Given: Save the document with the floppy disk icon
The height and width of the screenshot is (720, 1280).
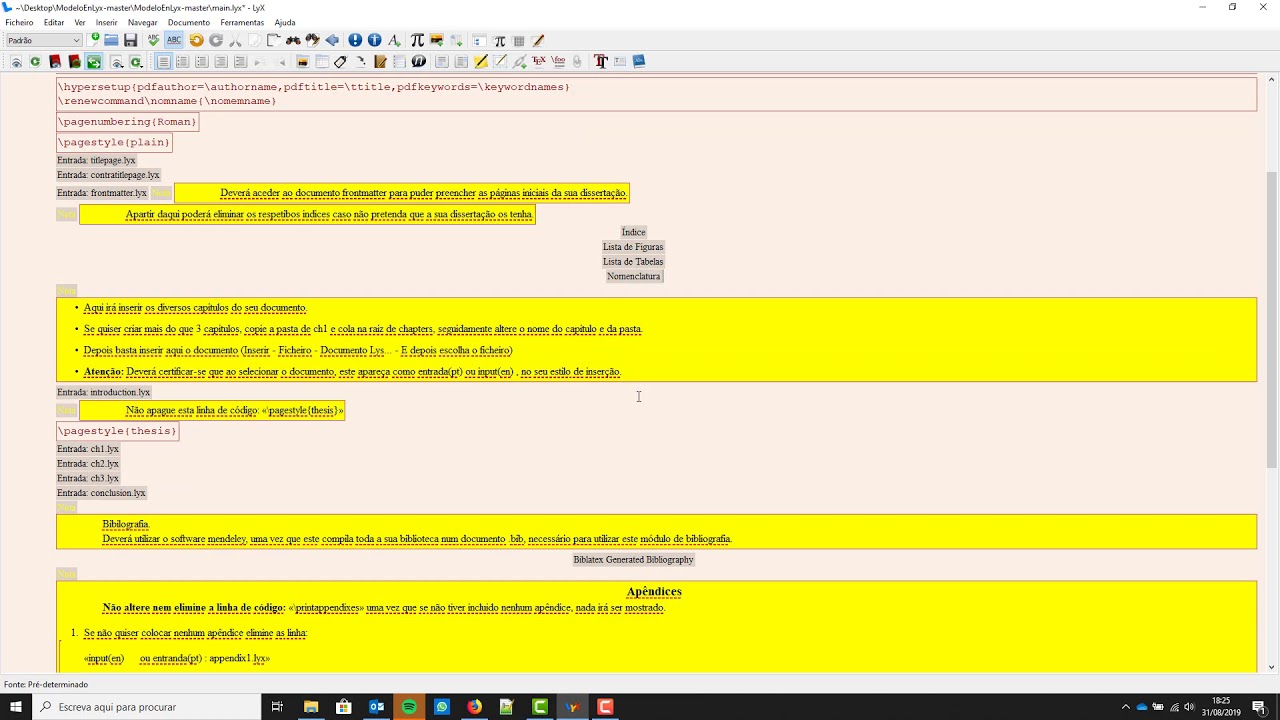Looking at the screenshot, I should [130, 40].
